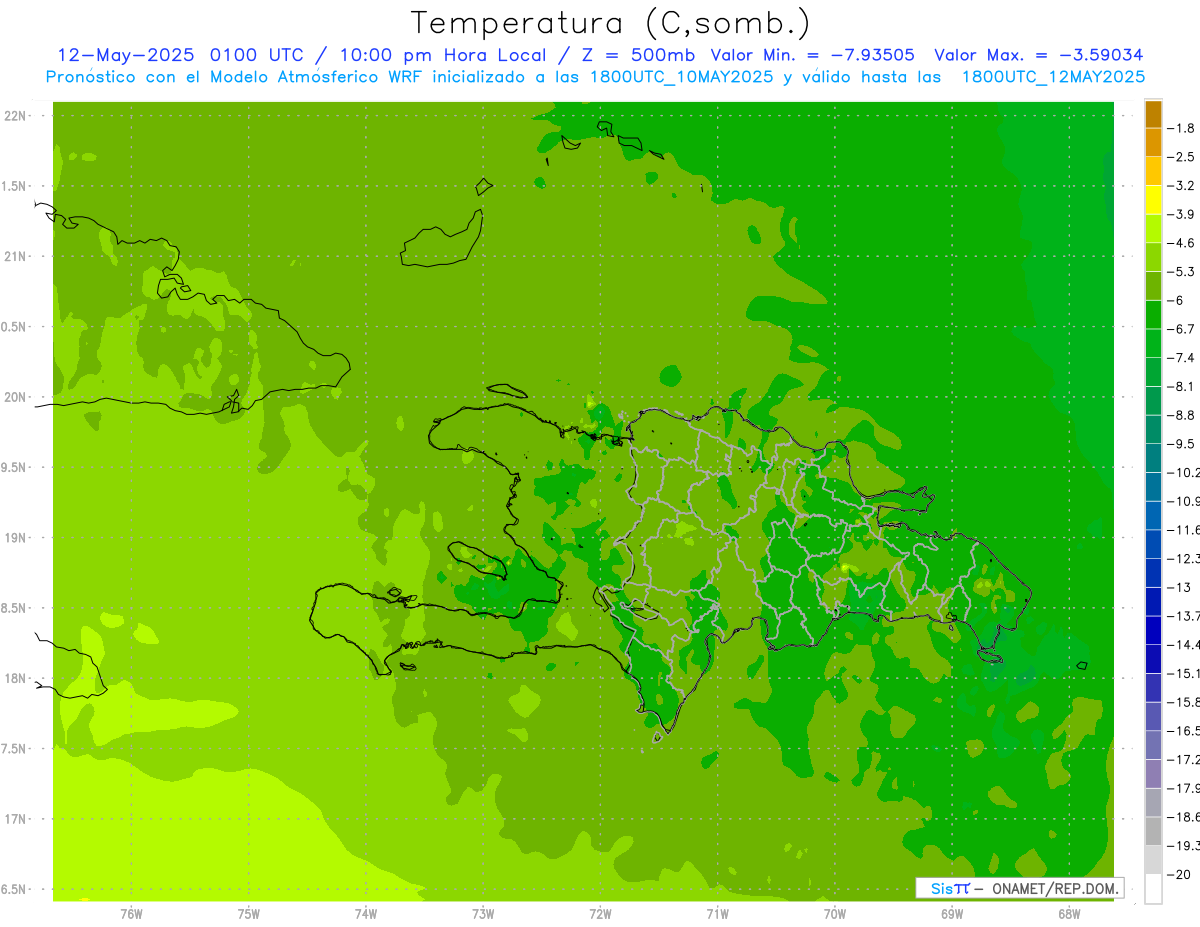
Task: Click the '-20' colorbar value
Action: [x=1179, y=874]
